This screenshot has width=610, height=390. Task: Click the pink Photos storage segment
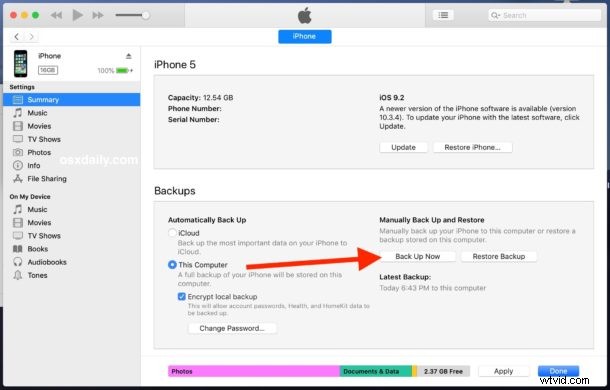[254, 371]
